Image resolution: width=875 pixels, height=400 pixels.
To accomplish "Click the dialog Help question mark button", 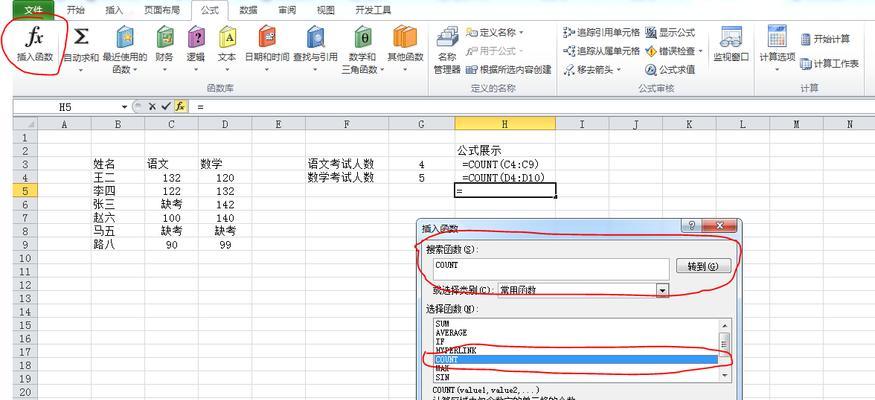I will (691, 226).
